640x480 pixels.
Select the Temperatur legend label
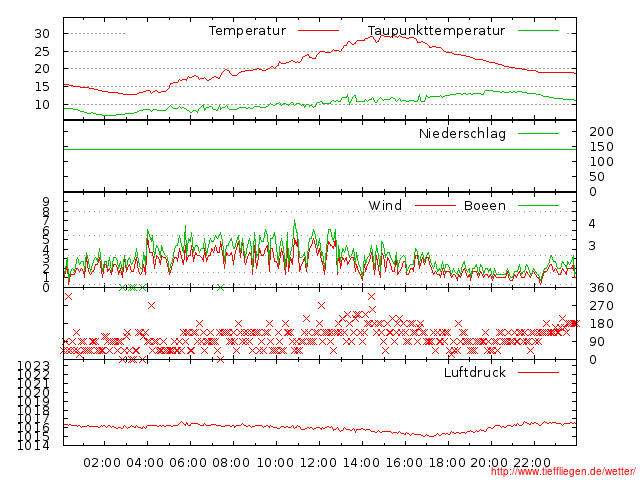coord(247,31)
